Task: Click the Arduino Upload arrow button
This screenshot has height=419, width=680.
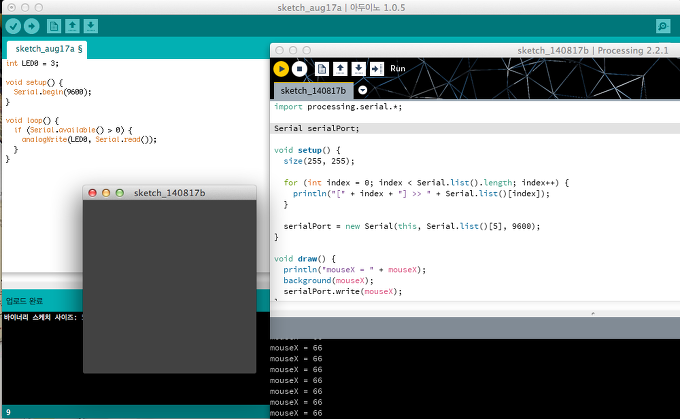Action: (32, 26)
